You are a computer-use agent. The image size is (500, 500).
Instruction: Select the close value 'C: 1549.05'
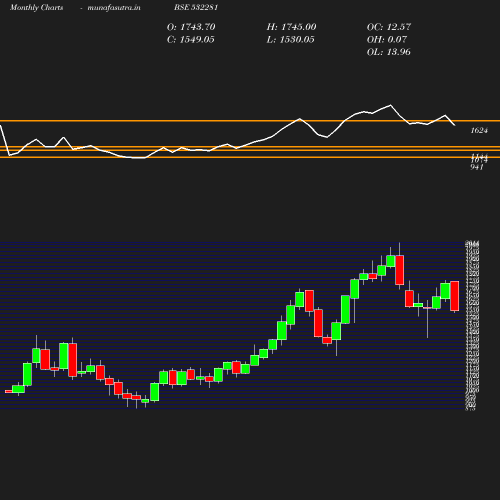191,39
